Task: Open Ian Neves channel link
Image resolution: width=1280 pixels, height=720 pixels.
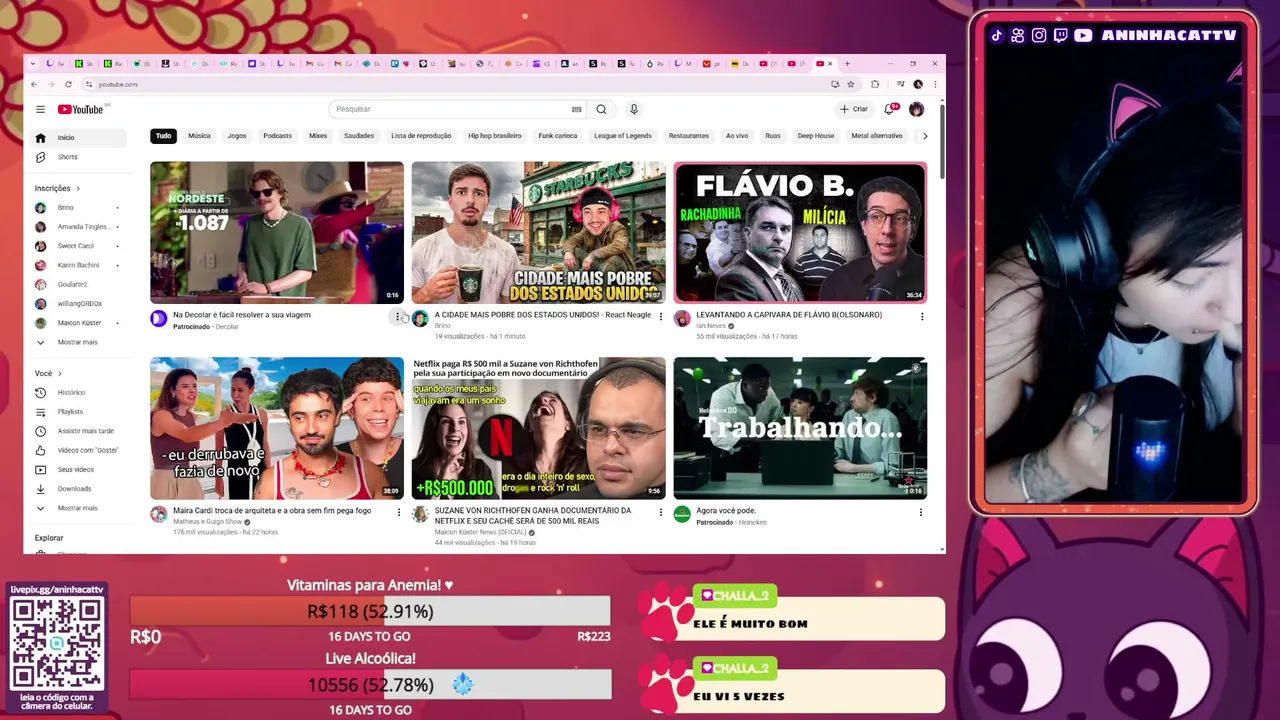Action: pos(711,326)
